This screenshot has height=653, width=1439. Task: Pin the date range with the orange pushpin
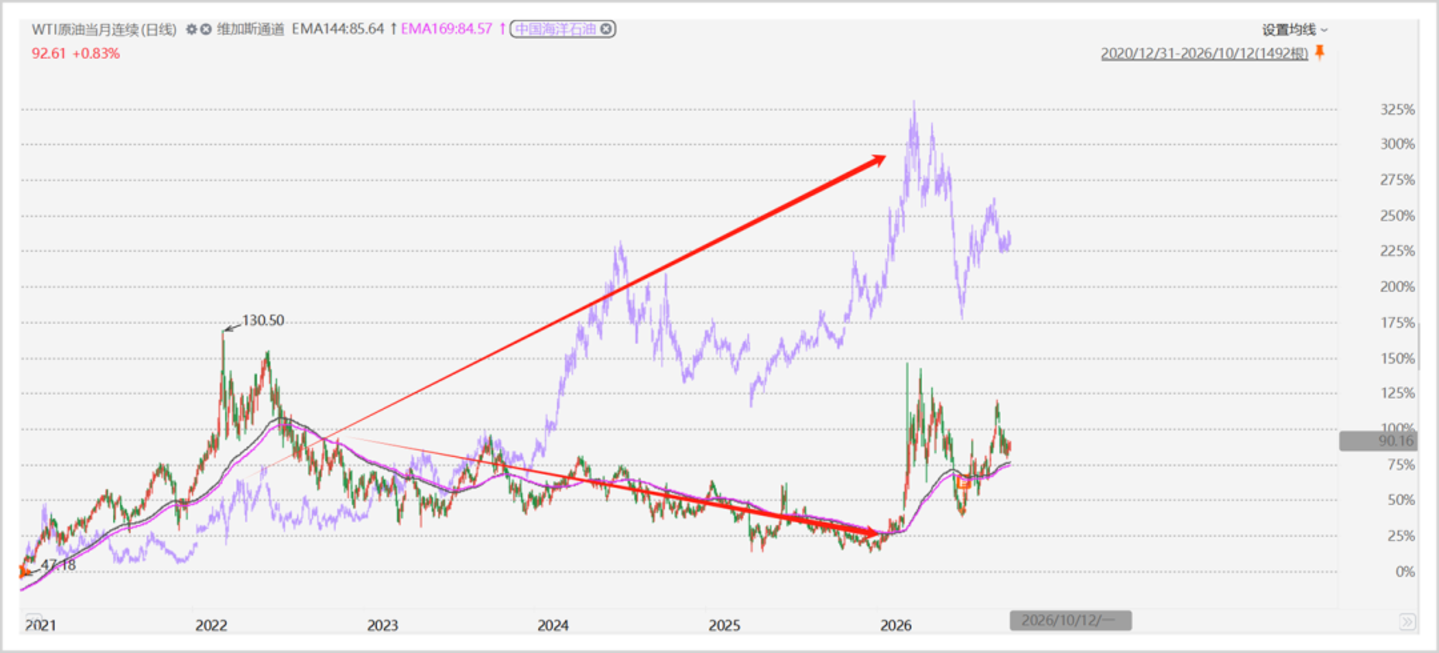pyautogui.click(x=1319, y=53)
